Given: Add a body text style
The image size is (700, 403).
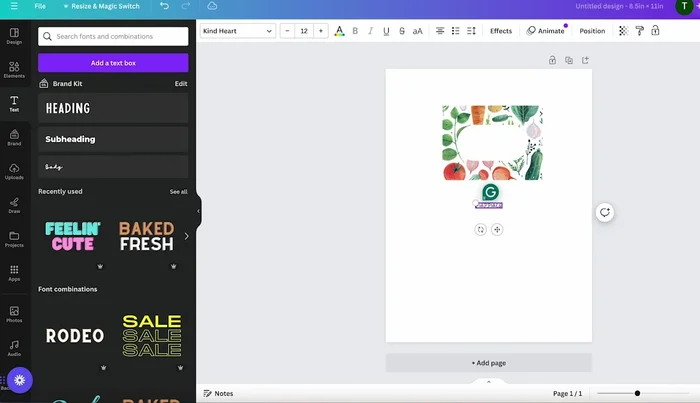Looking at the screenshot, I should click(113, 167).
